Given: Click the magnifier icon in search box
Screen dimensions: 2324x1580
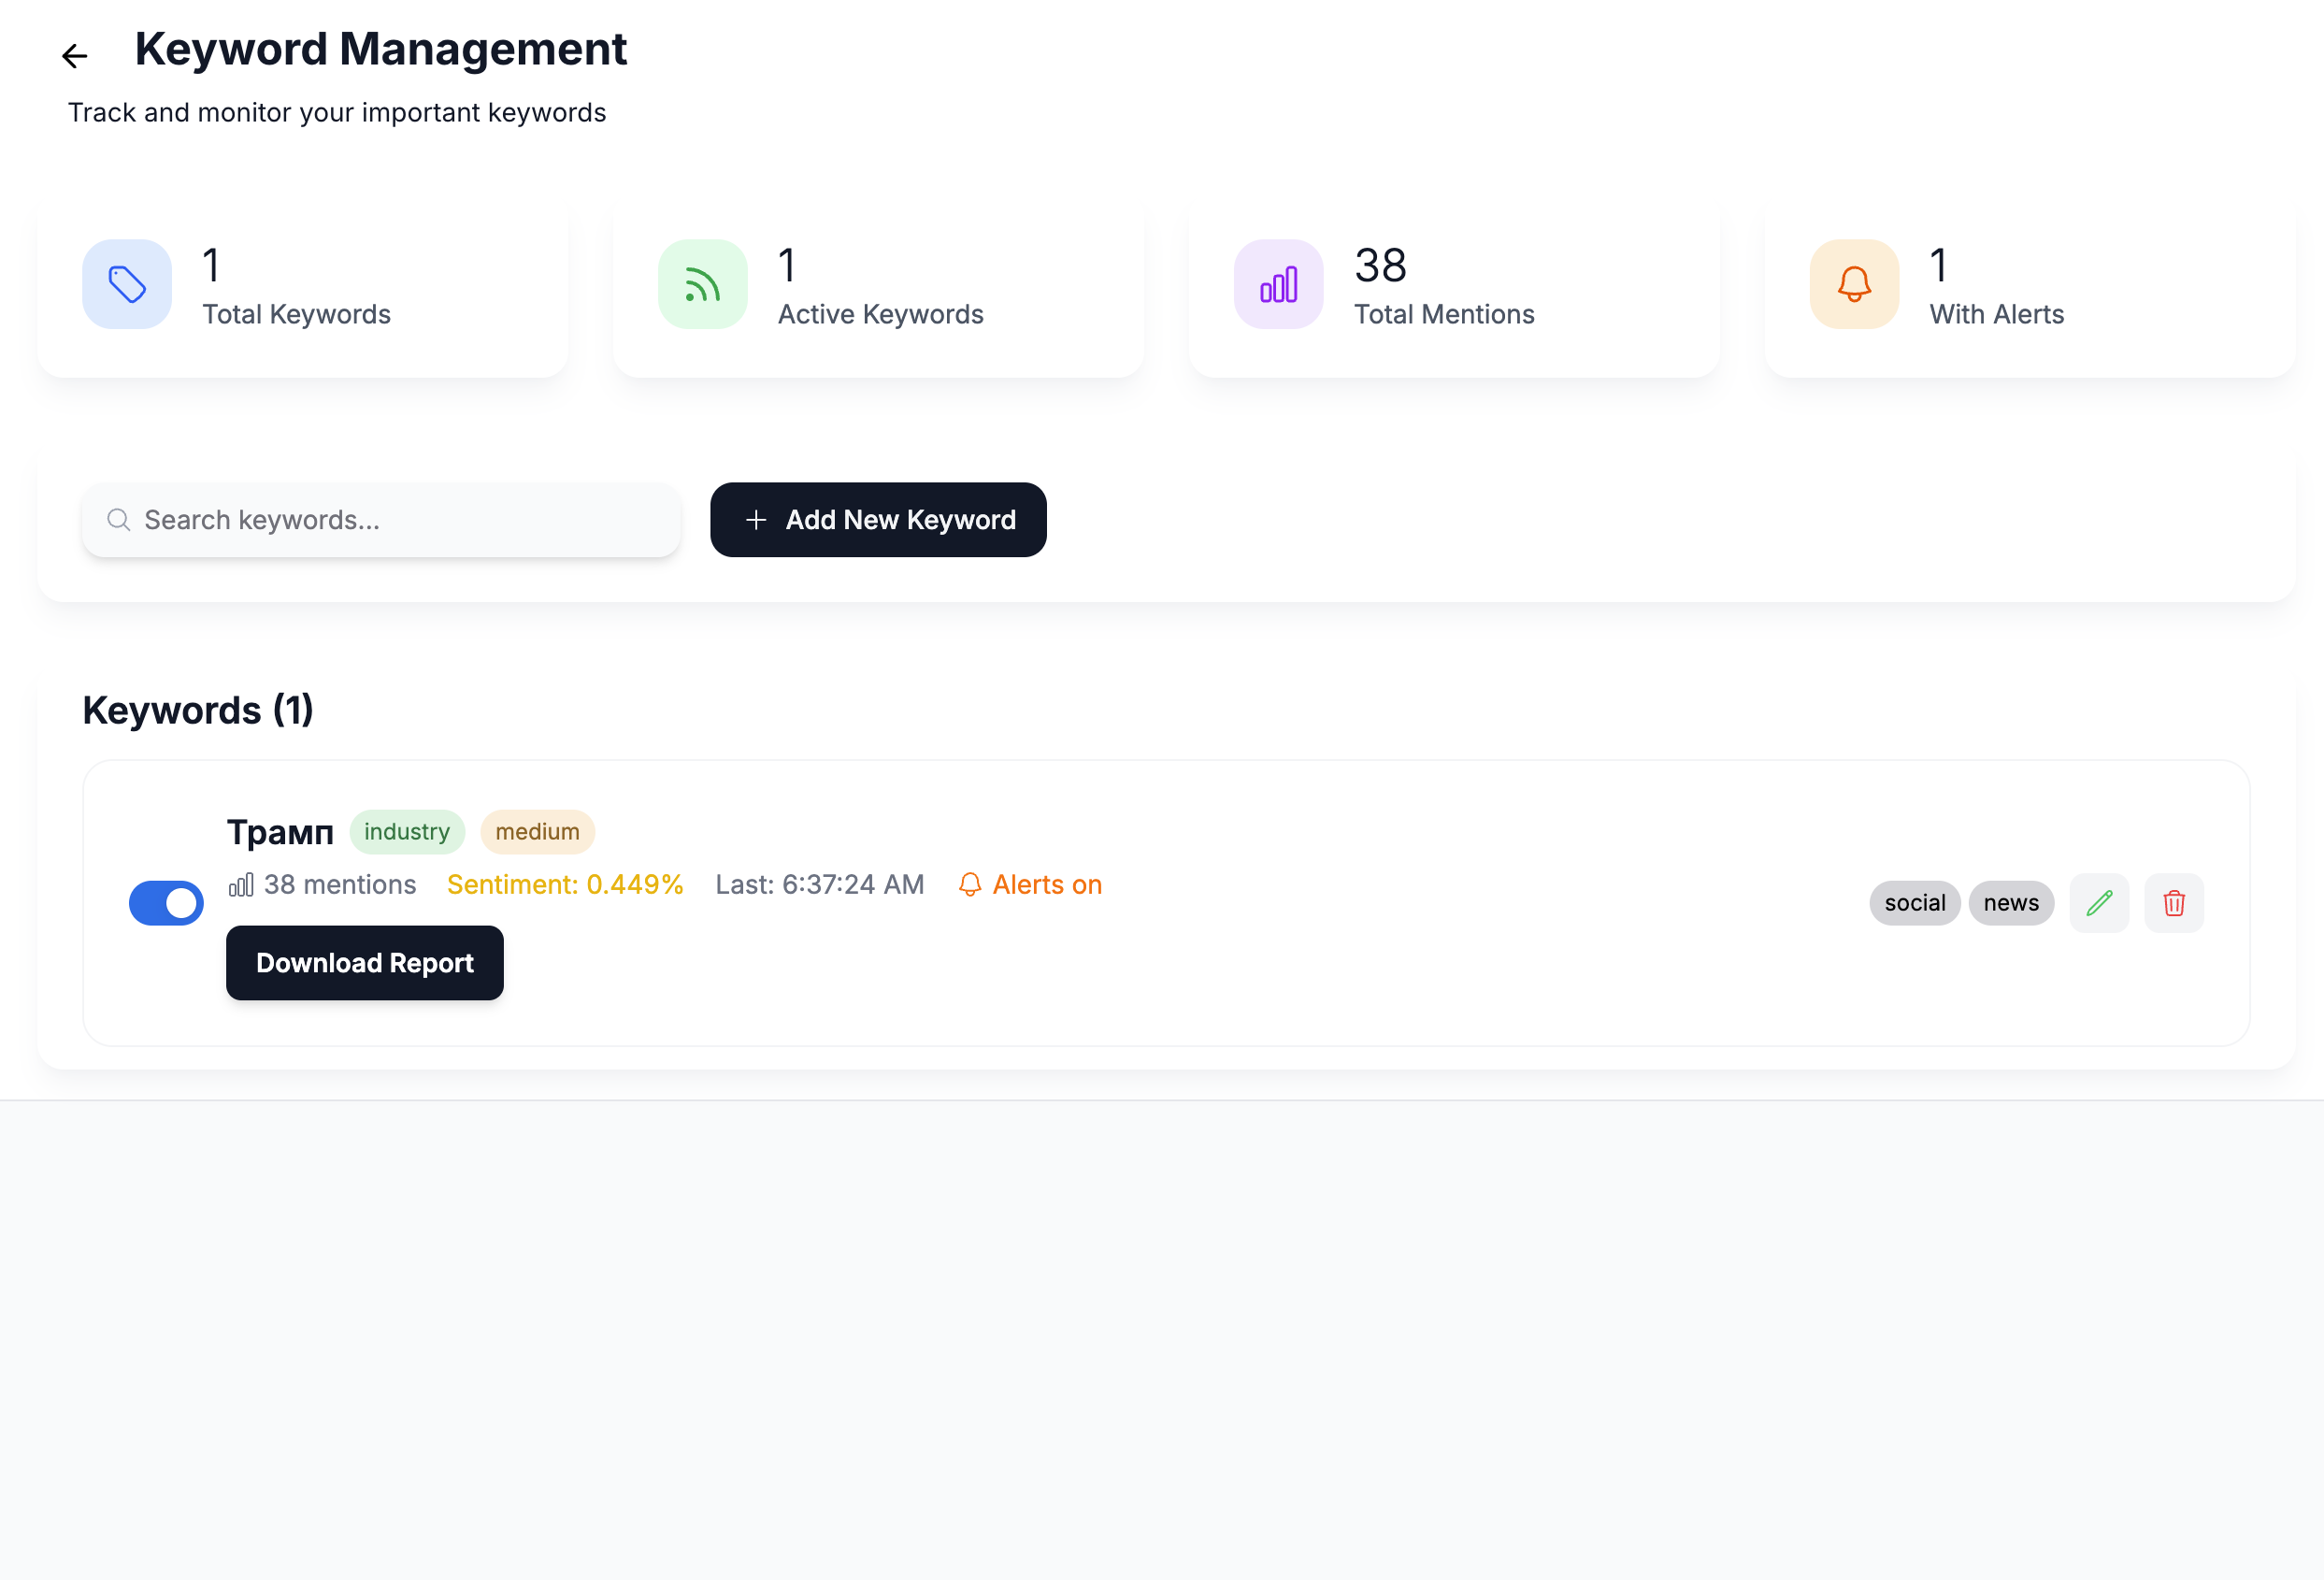Looking at the screenshot, I should [119, 520].
